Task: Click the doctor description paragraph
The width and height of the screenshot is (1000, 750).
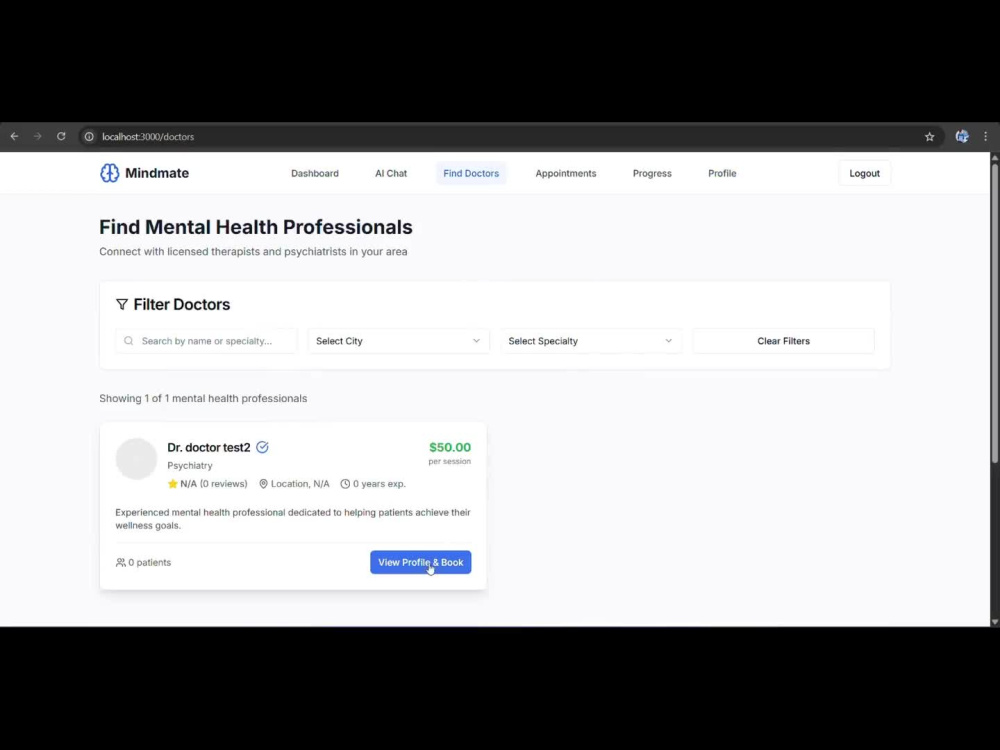Action: 293,518
